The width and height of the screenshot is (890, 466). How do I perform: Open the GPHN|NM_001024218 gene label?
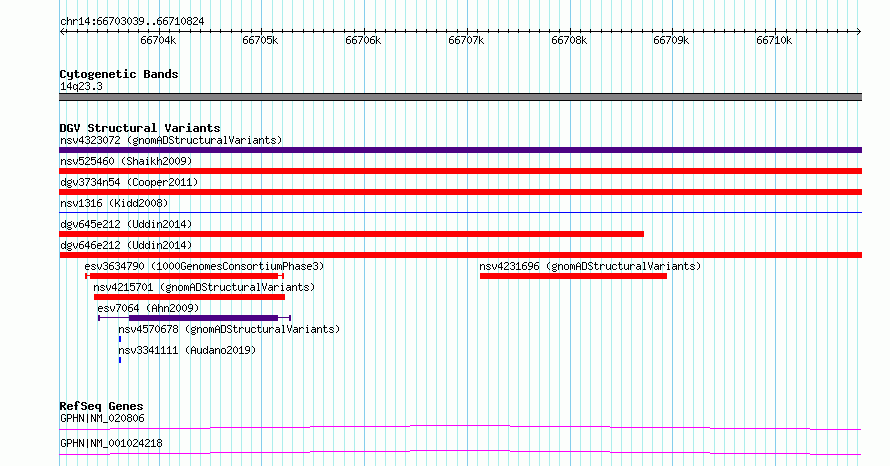tap(111, 443)
